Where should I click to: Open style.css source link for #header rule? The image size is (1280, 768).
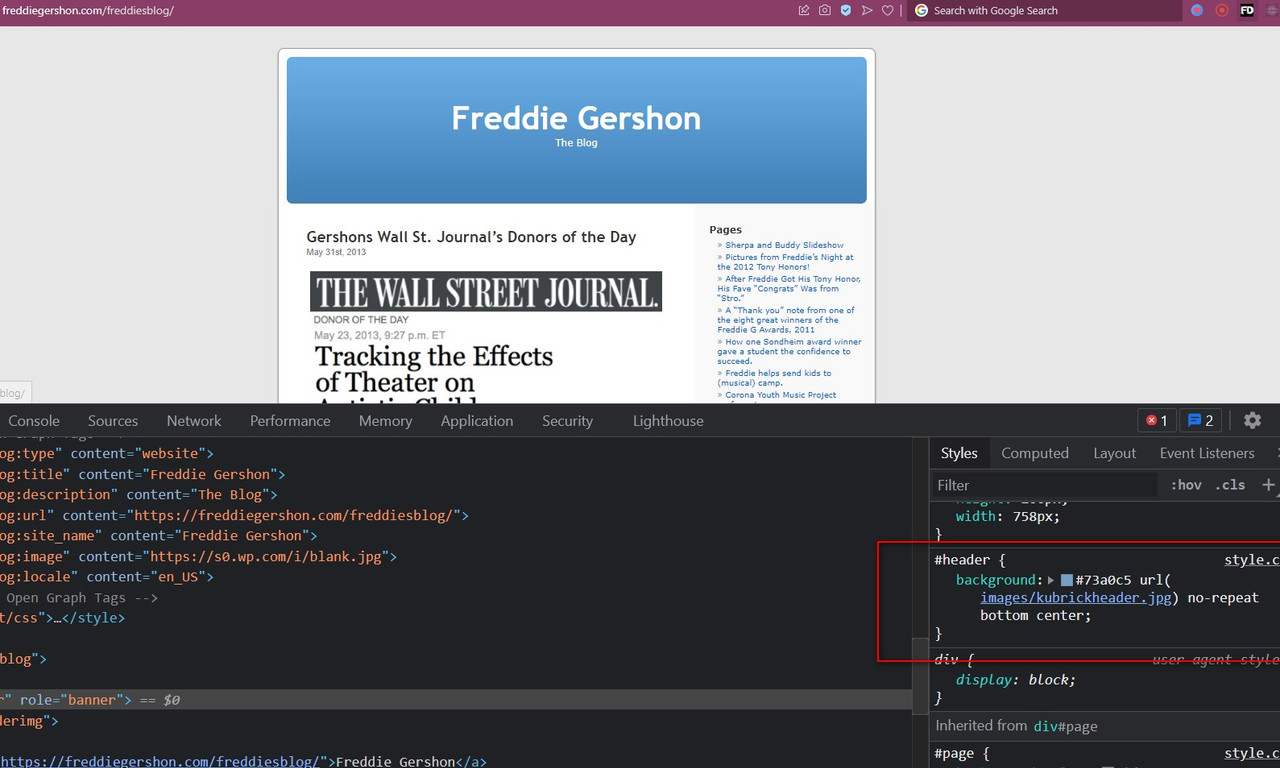[1252, 560]
